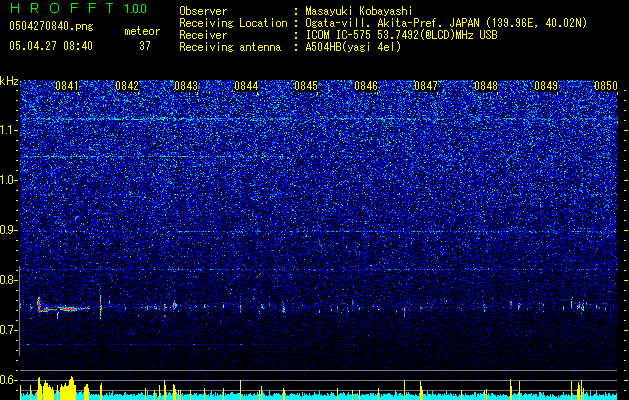
Task: Click the 0.9 kHz axis label
Action: (x=9, y=230)
